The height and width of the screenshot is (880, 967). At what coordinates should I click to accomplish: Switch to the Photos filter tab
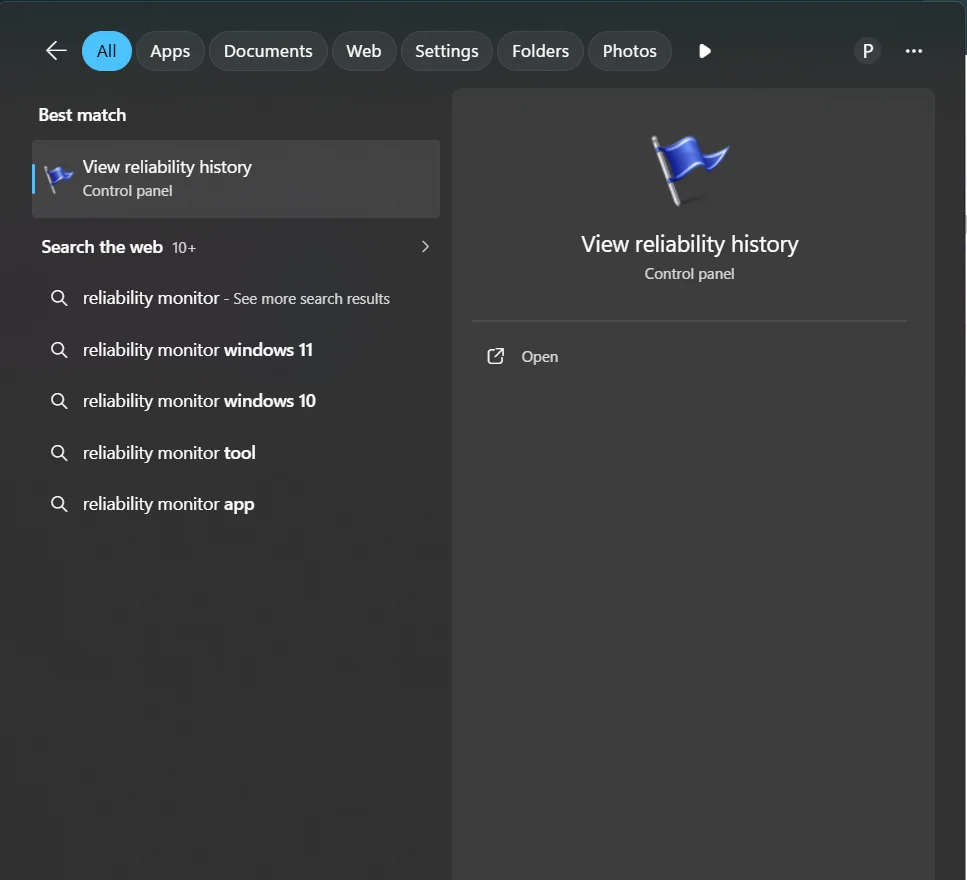629,51
